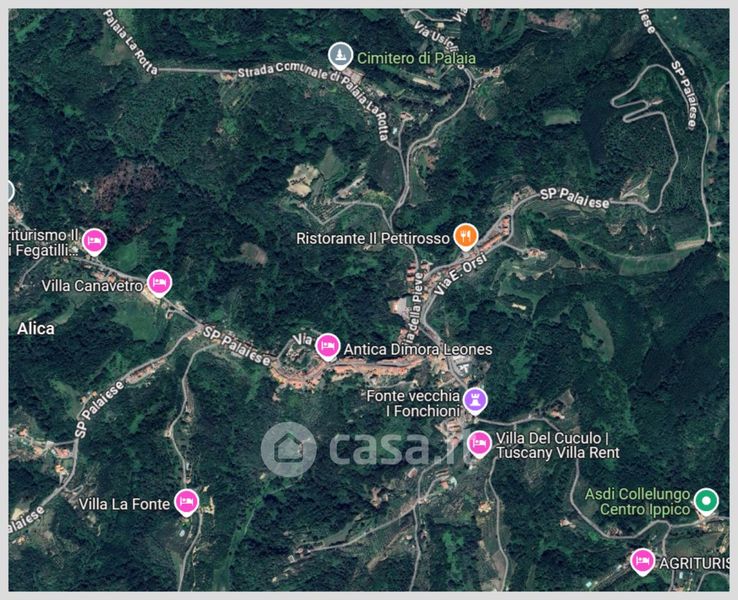Select the Villa Del Cuculo Tuscany Villa Rent label
The image size is (738, 600).
point(557,446)
